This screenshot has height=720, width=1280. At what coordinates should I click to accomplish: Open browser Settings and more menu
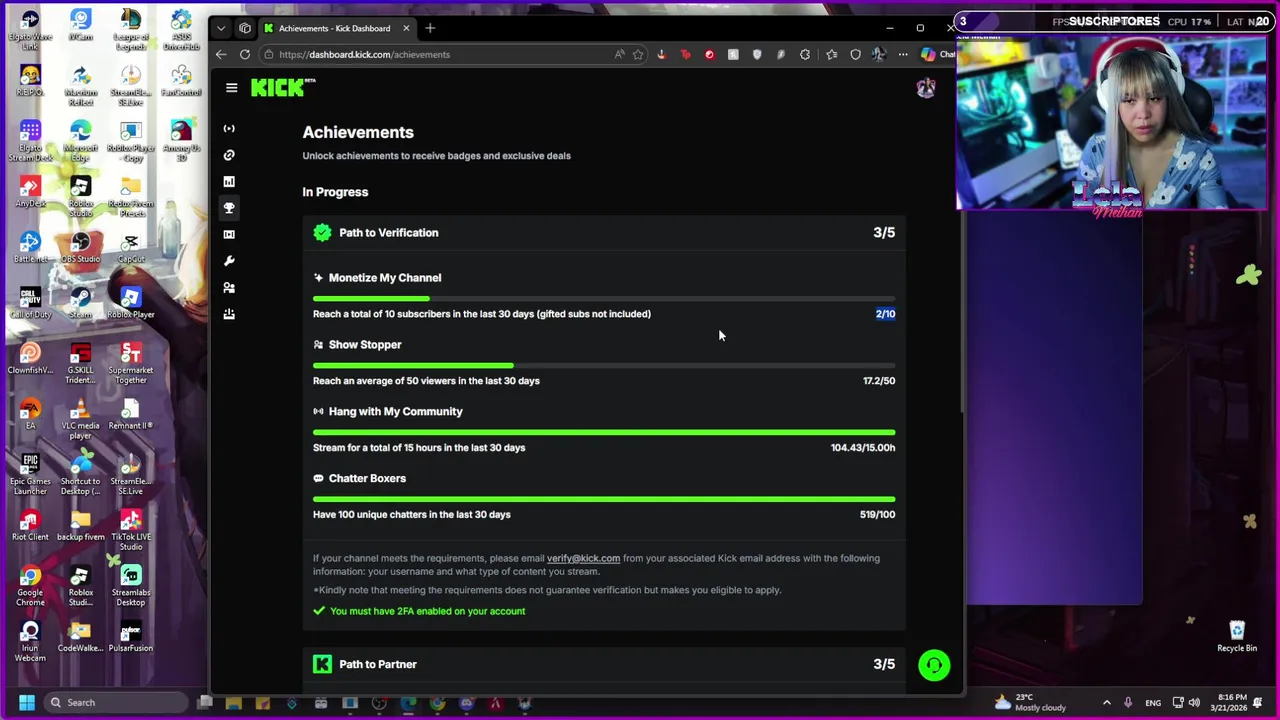point(903,54)
